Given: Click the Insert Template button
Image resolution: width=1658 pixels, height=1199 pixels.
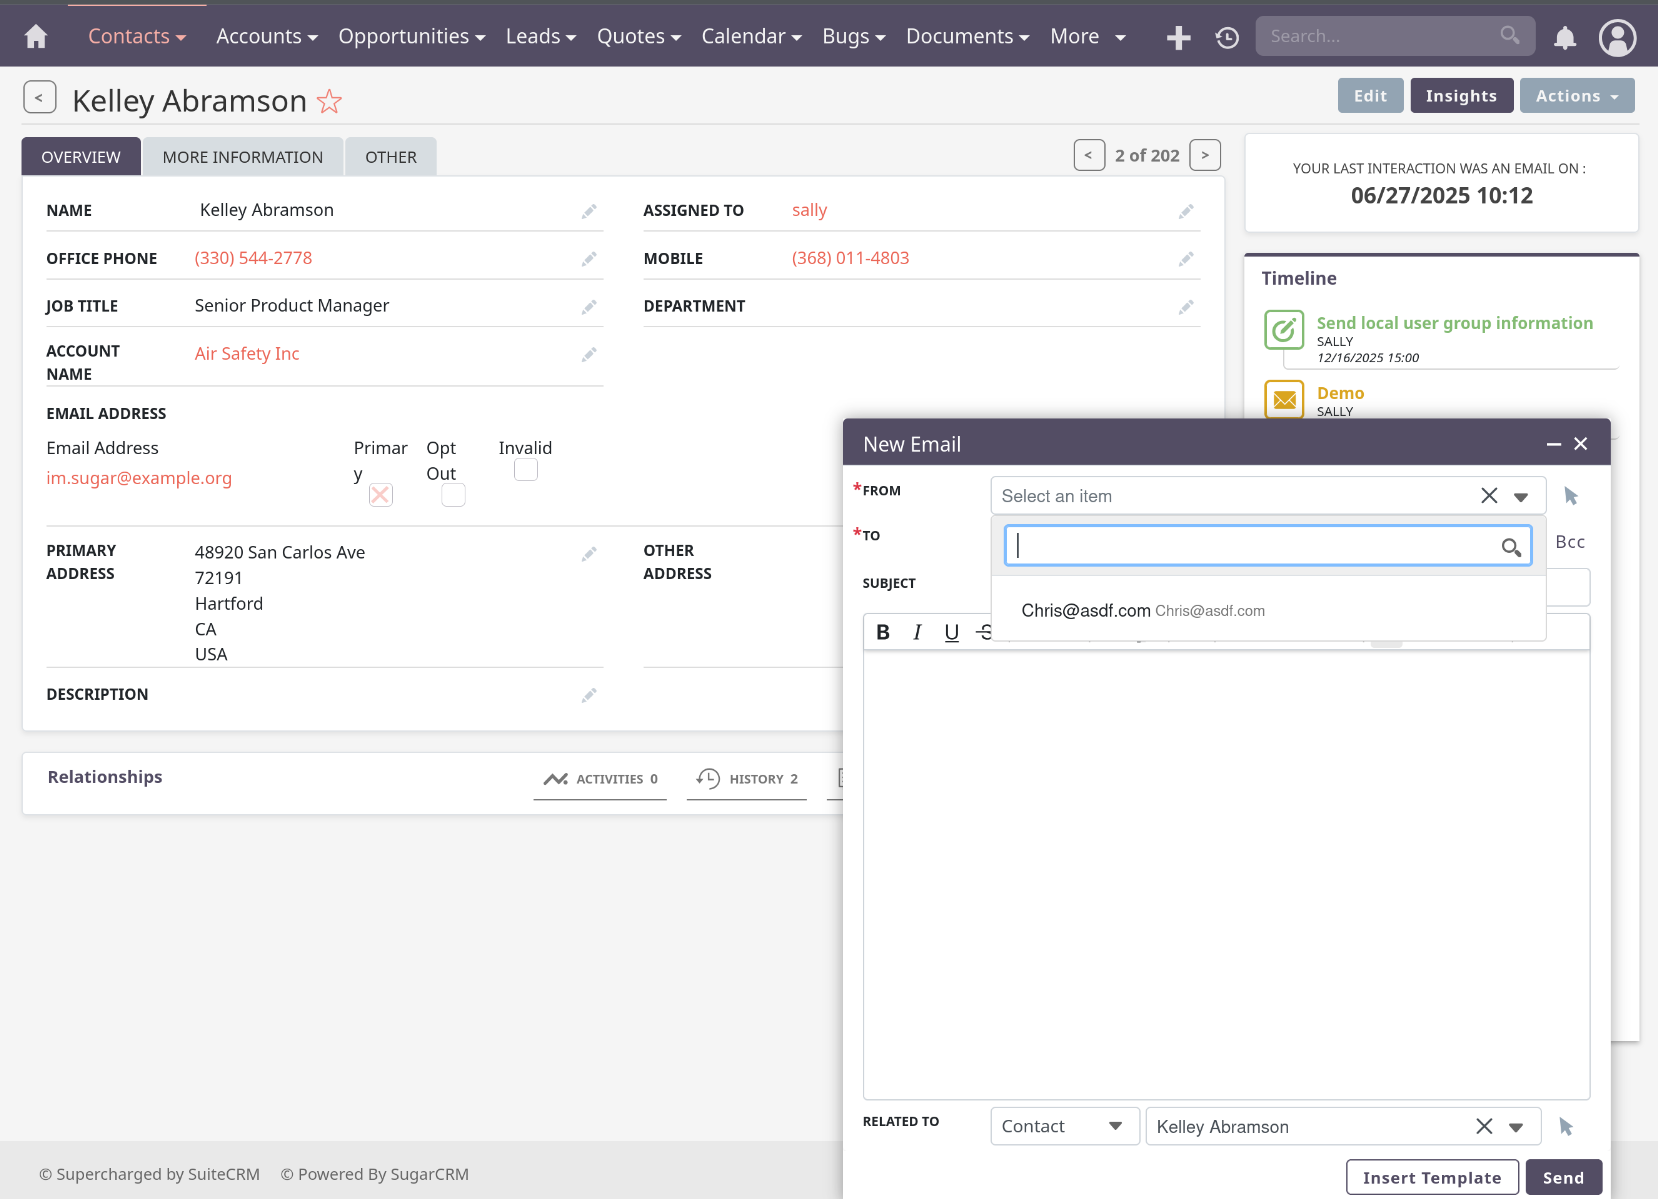Looking at the screenshot, I should (1431, 1177).
